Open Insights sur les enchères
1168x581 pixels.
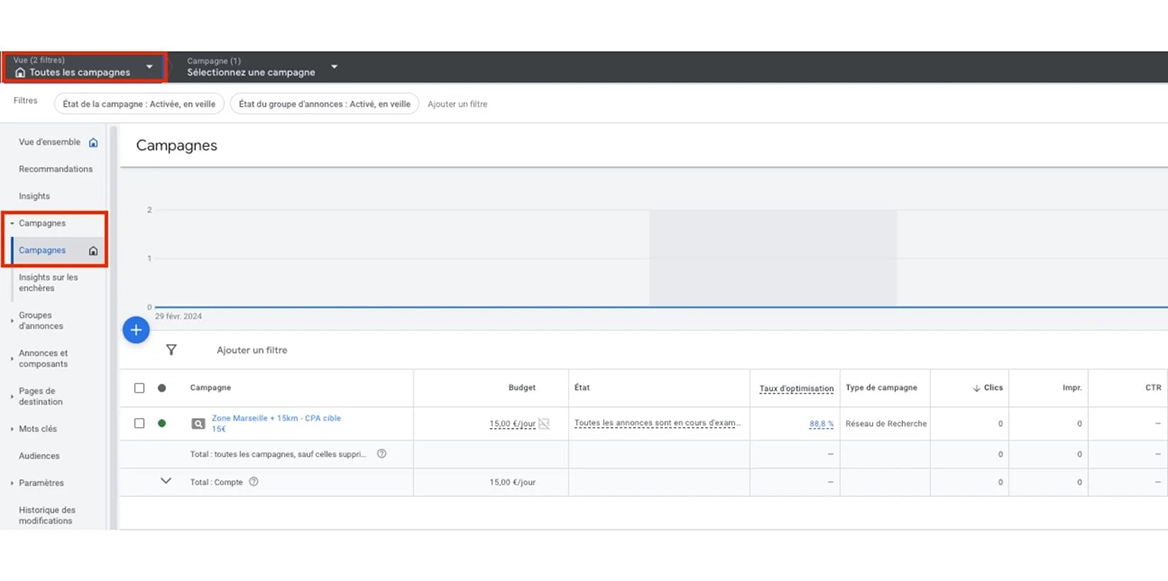click(x=48, y=283)
